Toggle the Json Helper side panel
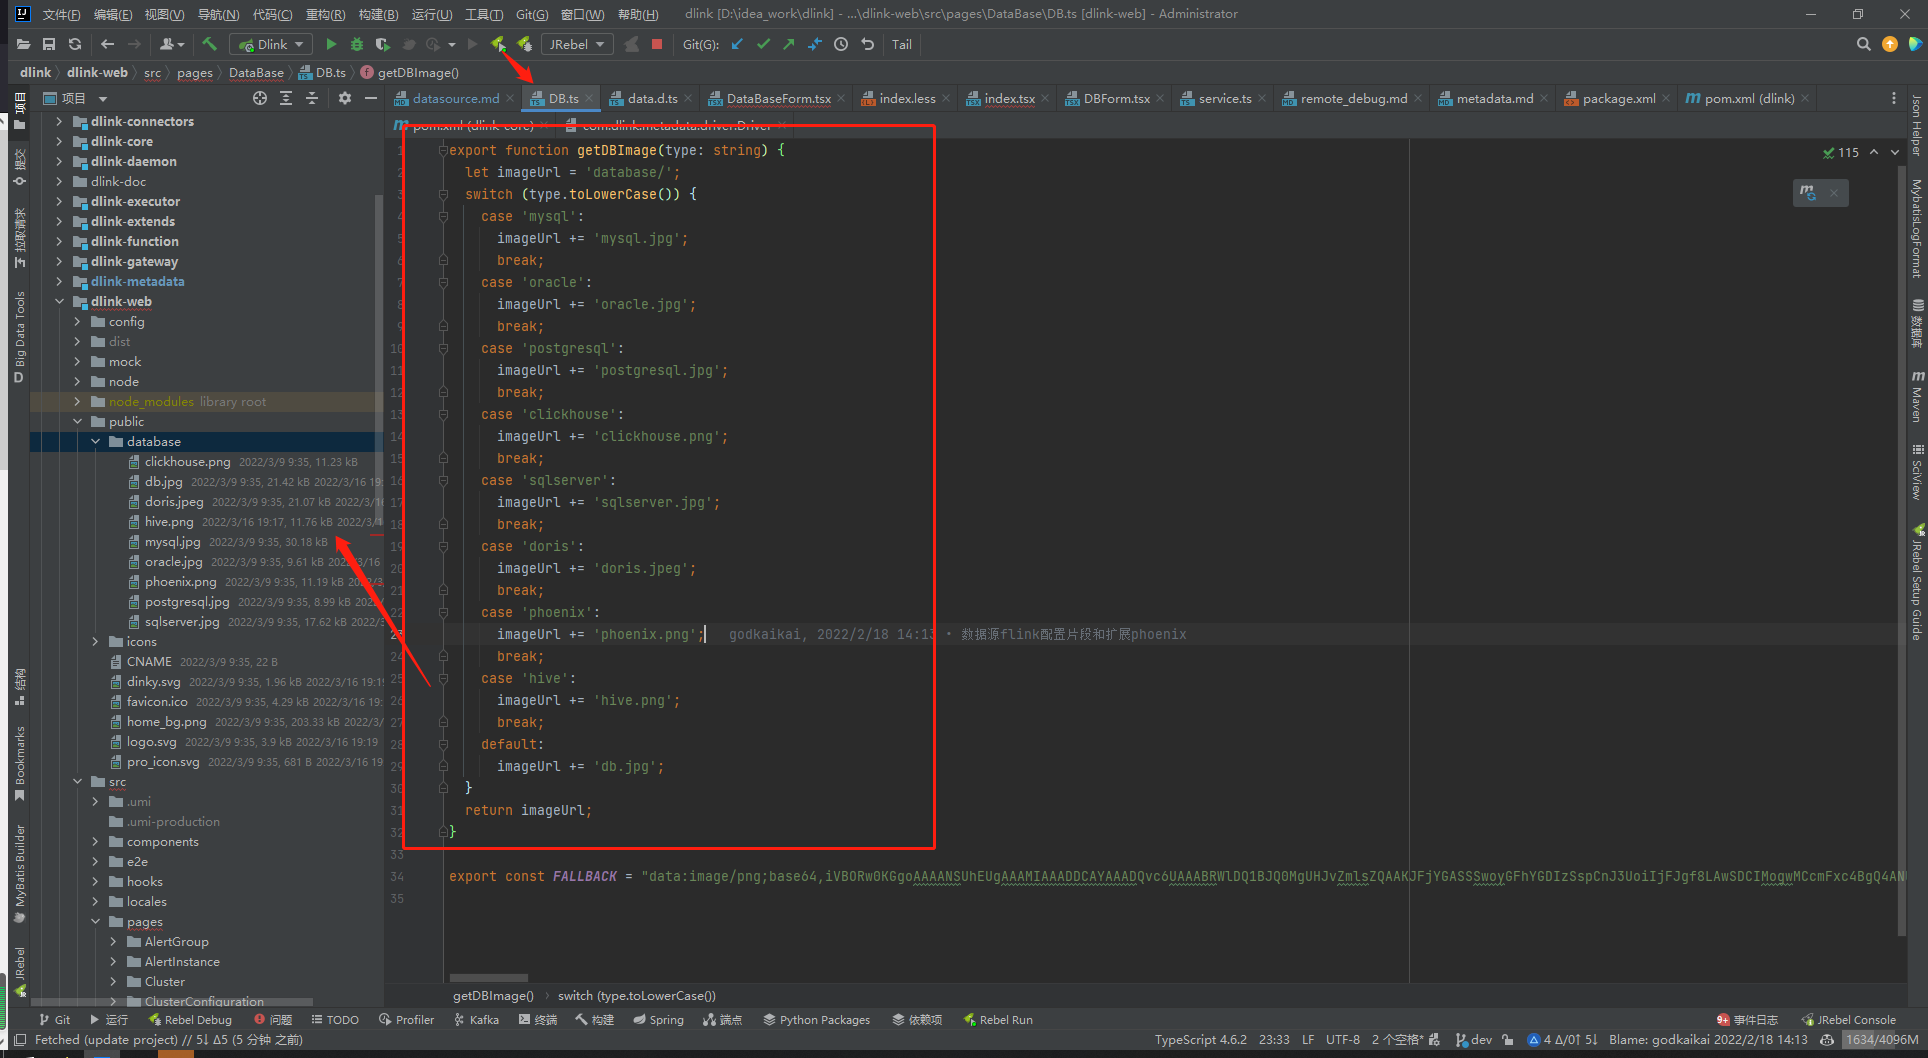 (1917, 126)
